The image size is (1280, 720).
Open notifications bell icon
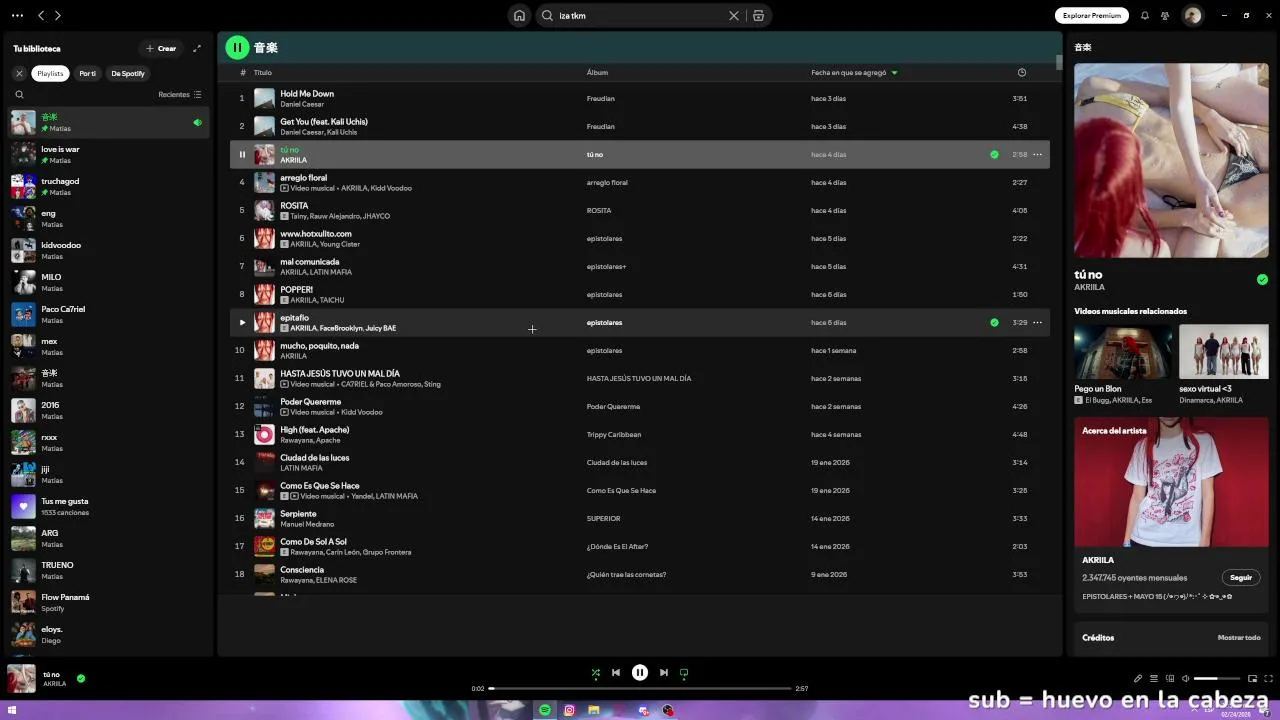pos(1145,15)
